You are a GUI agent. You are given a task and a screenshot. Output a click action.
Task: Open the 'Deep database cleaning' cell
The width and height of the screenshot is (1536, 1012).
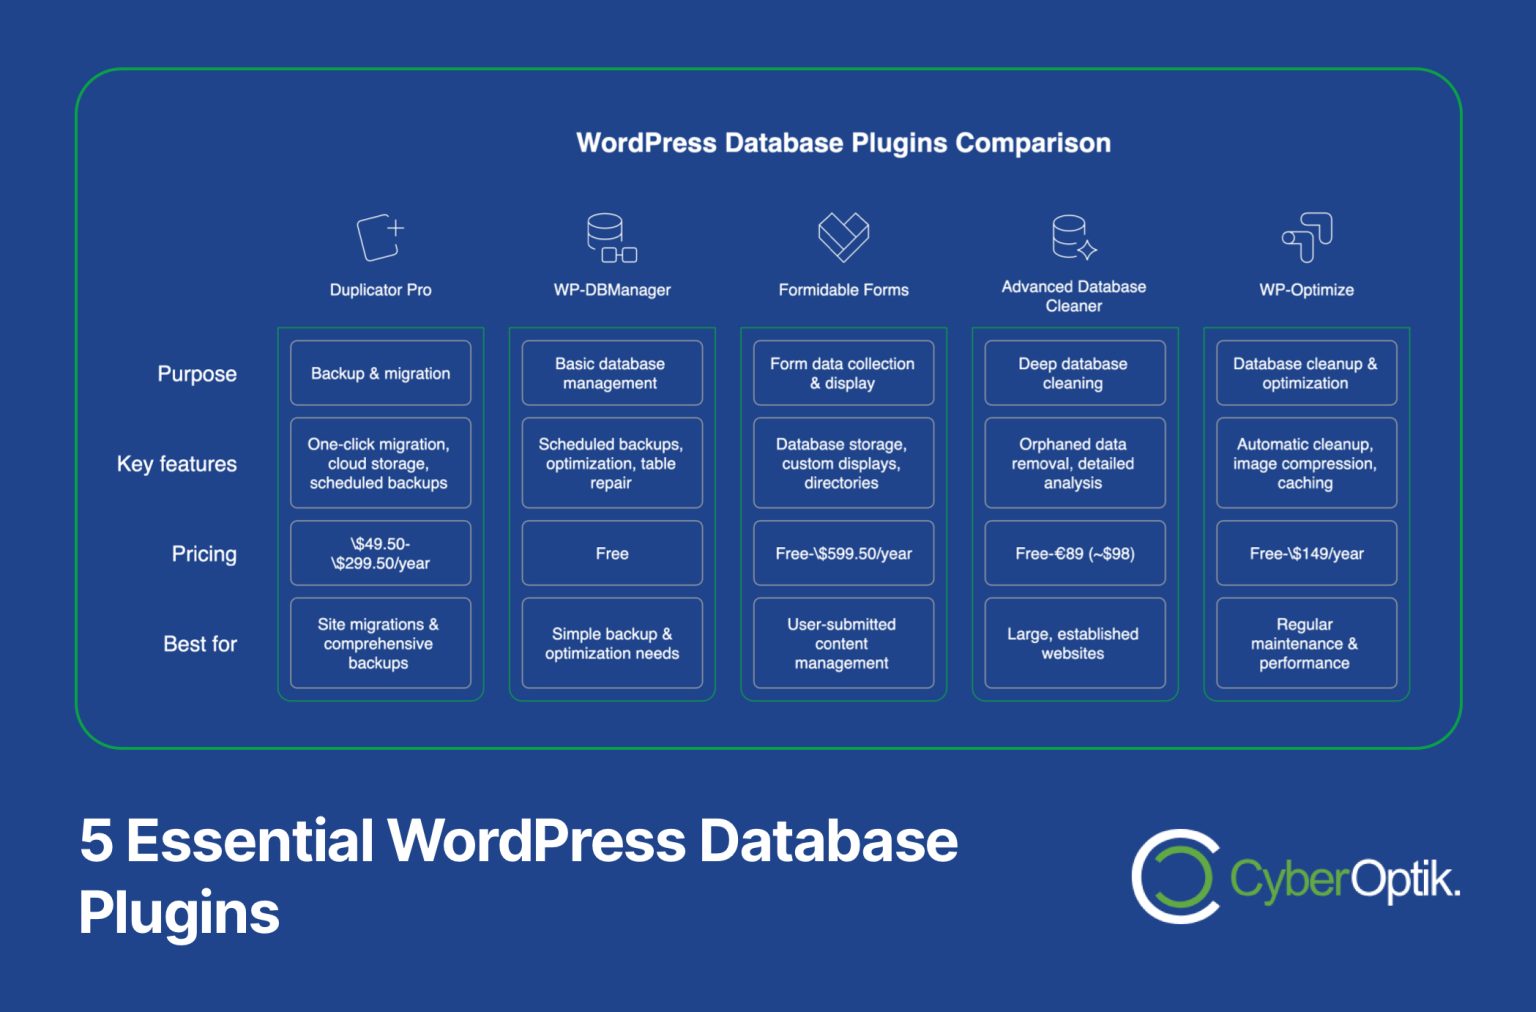[x=1074, y=373]
